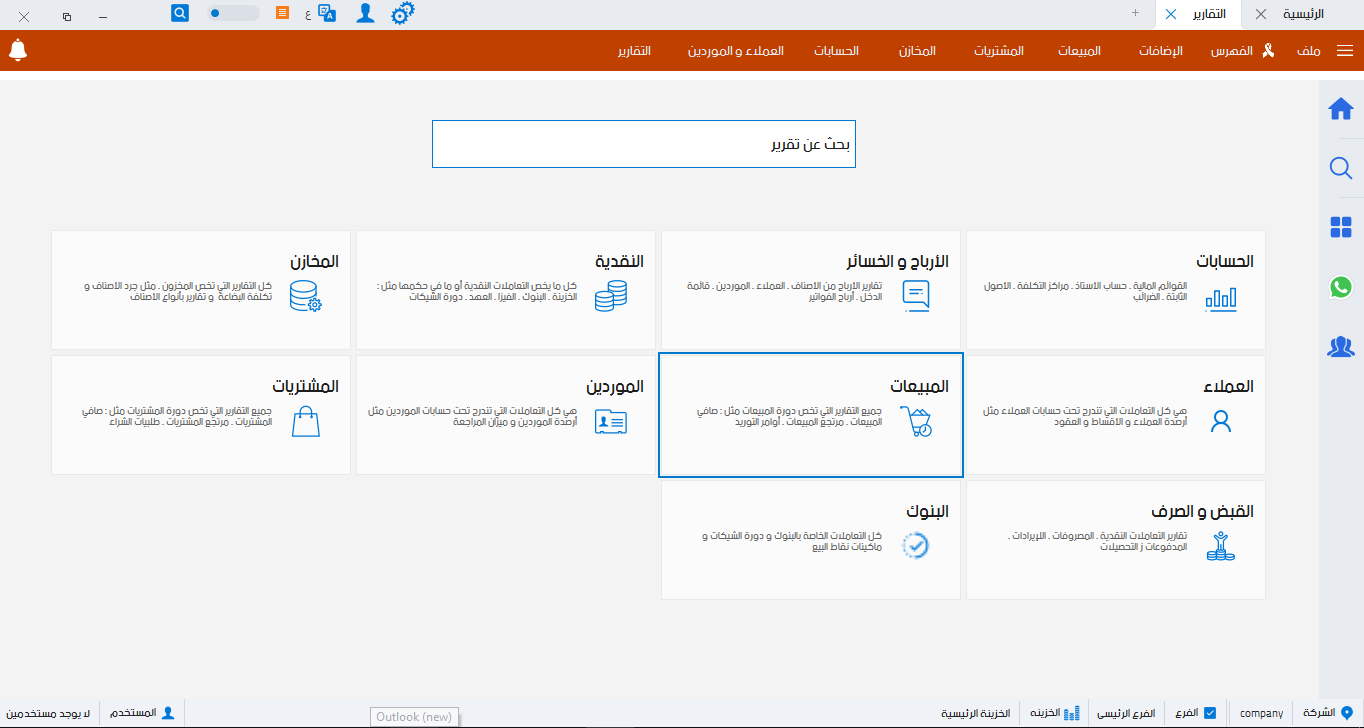This screenshot has width=1364, height=728.
Task: Click the translate language icon
Action: pos(326,13)
